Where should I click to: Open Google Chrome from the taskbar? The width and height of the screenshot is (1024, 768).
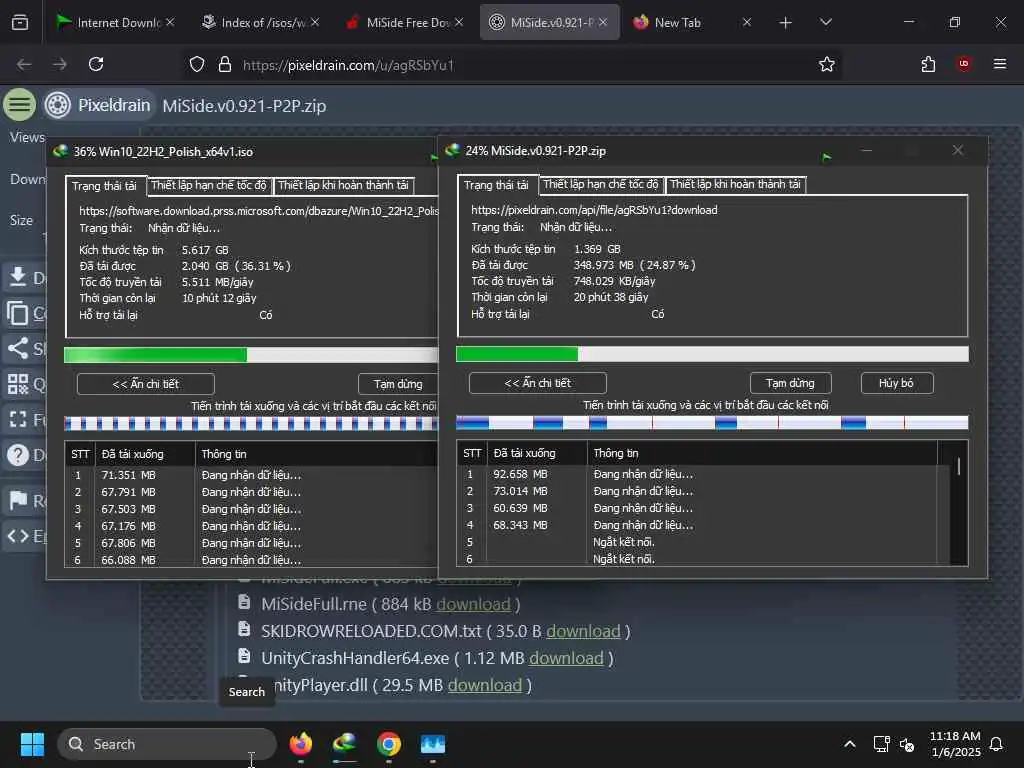tap(389, 744)
